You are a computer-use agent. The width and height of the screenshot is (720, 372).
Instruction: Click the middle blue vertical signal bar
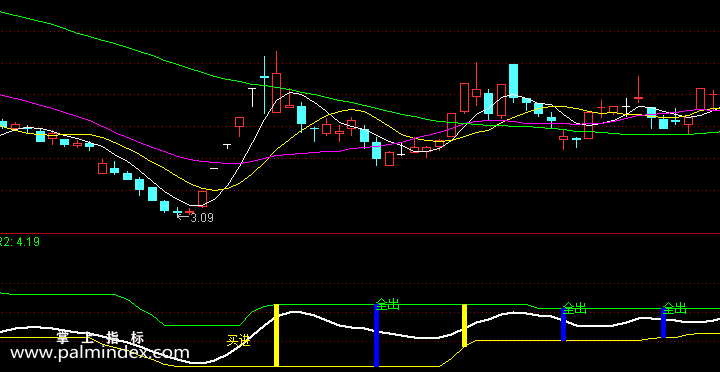[x=563, y=324]
